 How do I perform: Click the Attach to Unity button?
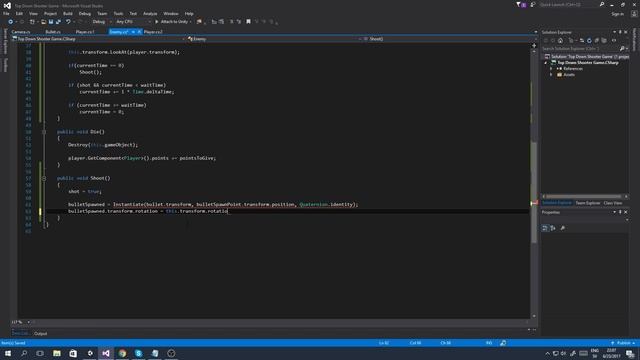click(173, 22)
